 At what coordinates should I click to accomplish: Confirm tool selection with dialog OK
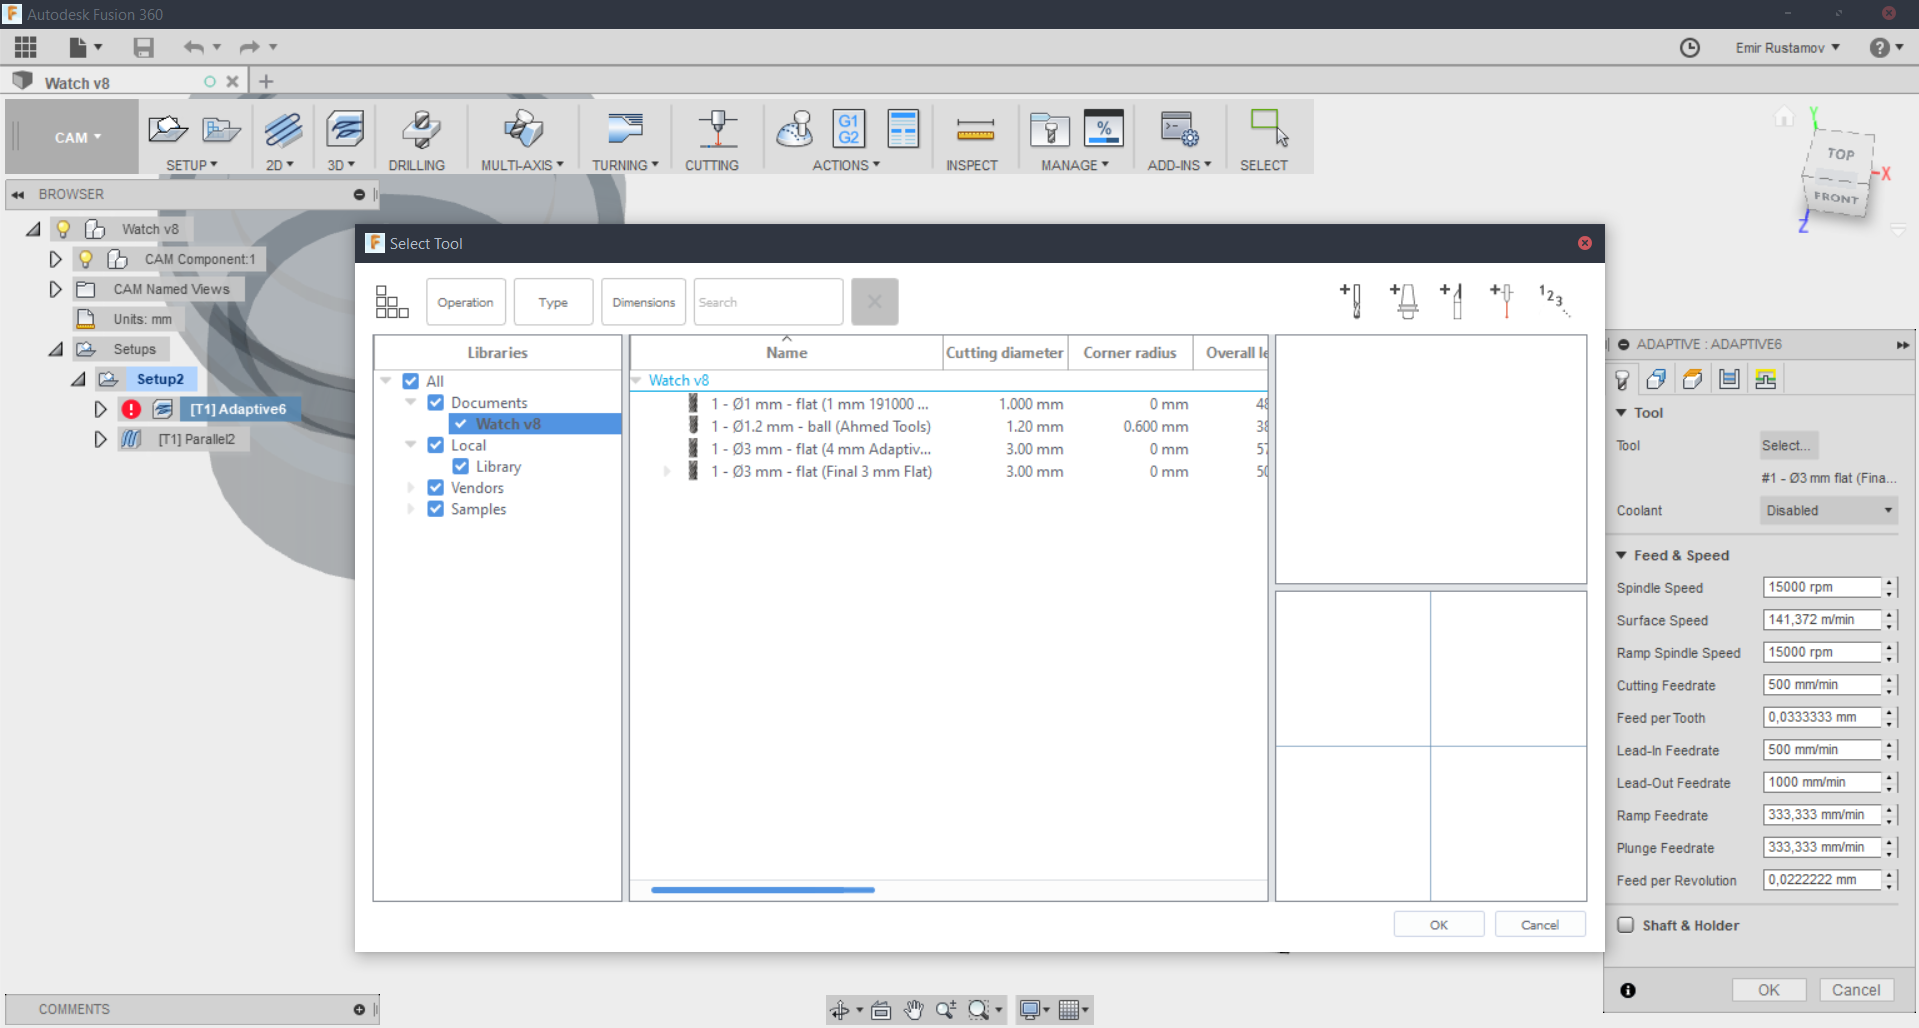click(x=1439, y=925)
